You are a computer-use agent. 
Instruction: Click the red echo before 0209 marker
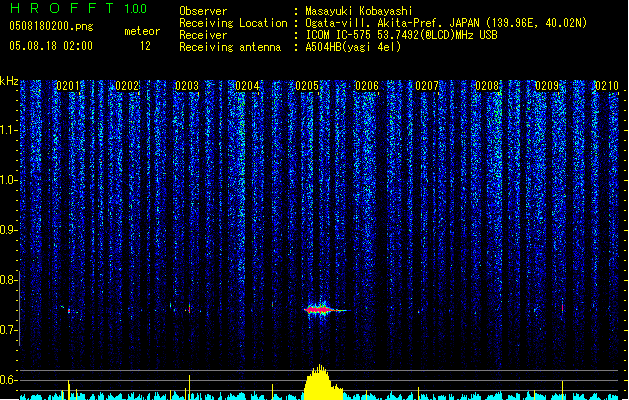coord(562,308)
